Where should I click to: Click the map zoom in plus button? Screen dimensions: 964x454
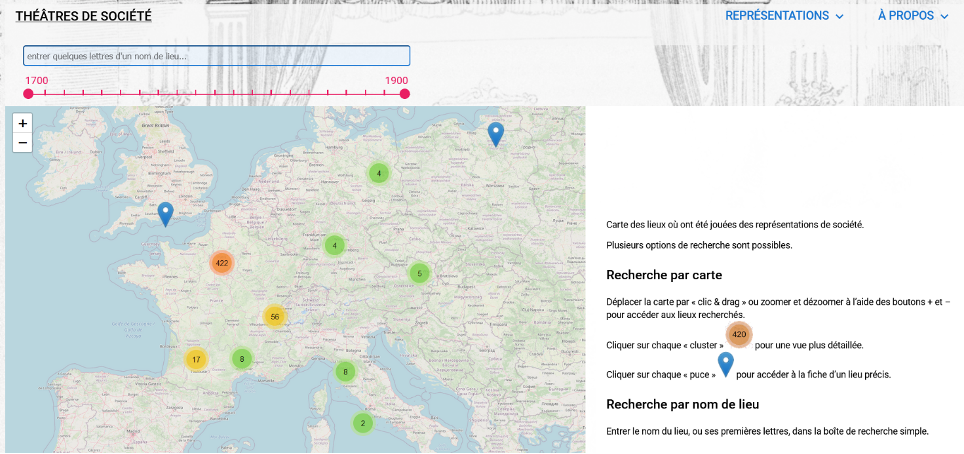pyautogui.click(x=23, y=123)
